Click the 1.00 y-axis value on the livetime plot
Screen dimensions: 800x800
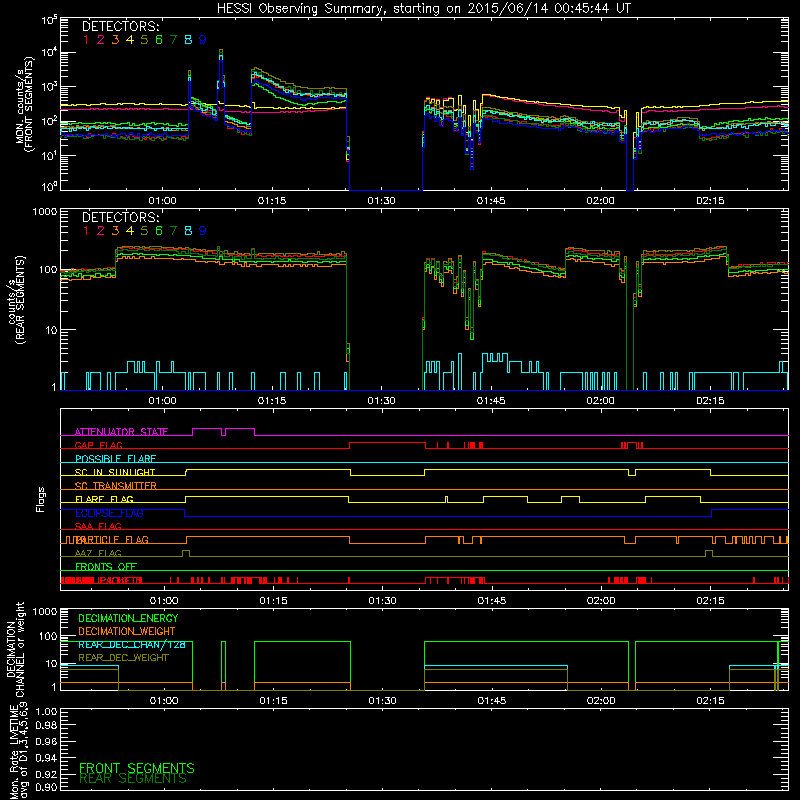46,712
